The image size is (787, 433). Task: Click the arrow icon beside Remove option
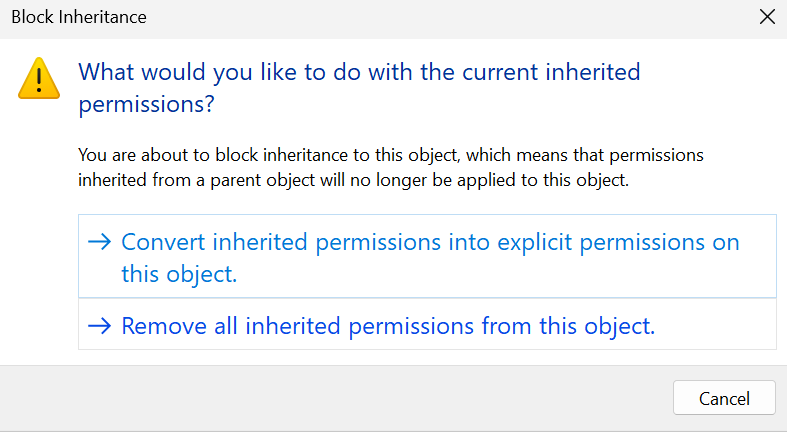[99, 325]
